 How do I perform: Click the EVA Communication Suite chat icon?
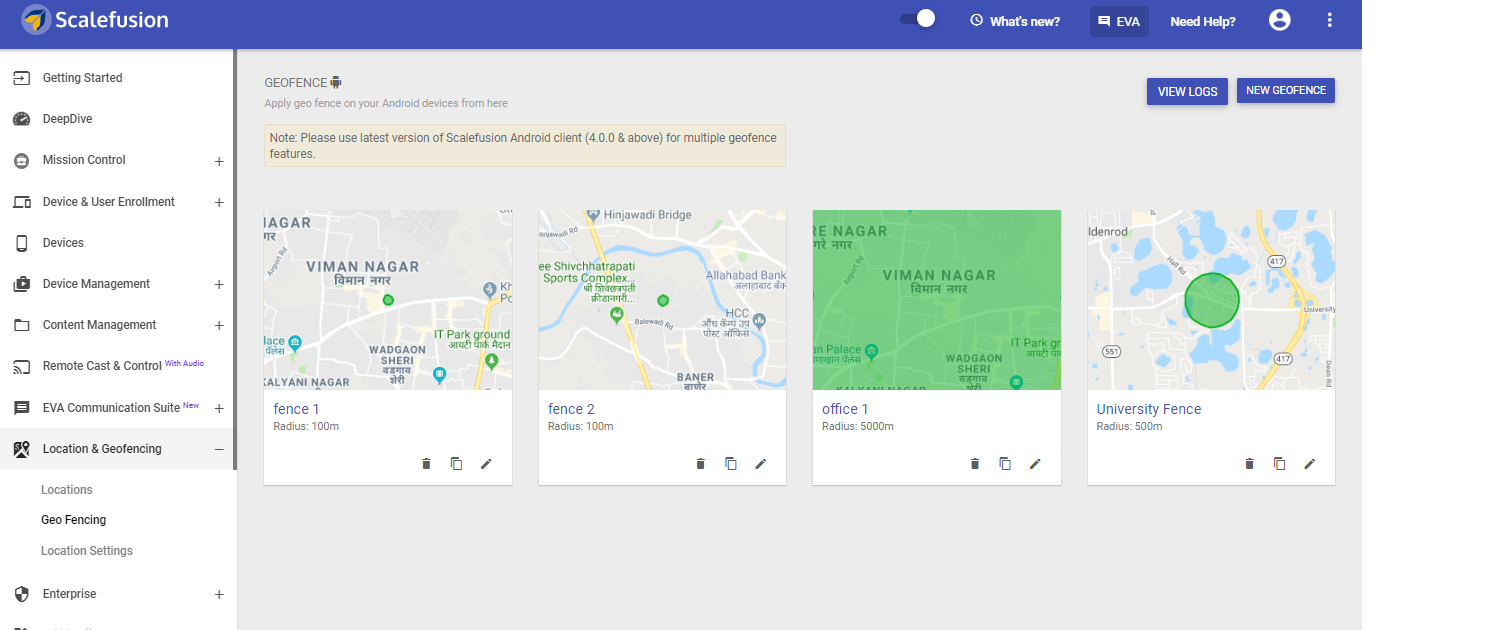(x=22, y=408)
